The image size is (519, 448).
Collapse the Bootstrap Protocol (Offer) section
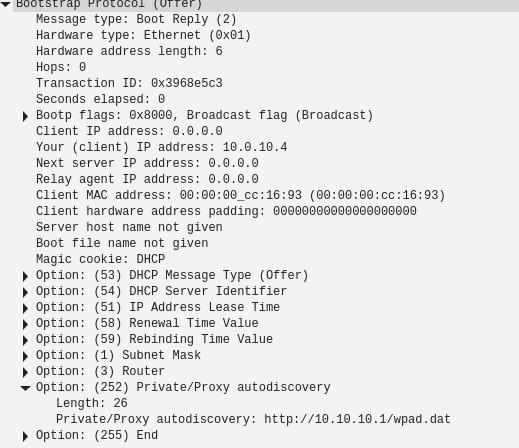tap(6, 4)
